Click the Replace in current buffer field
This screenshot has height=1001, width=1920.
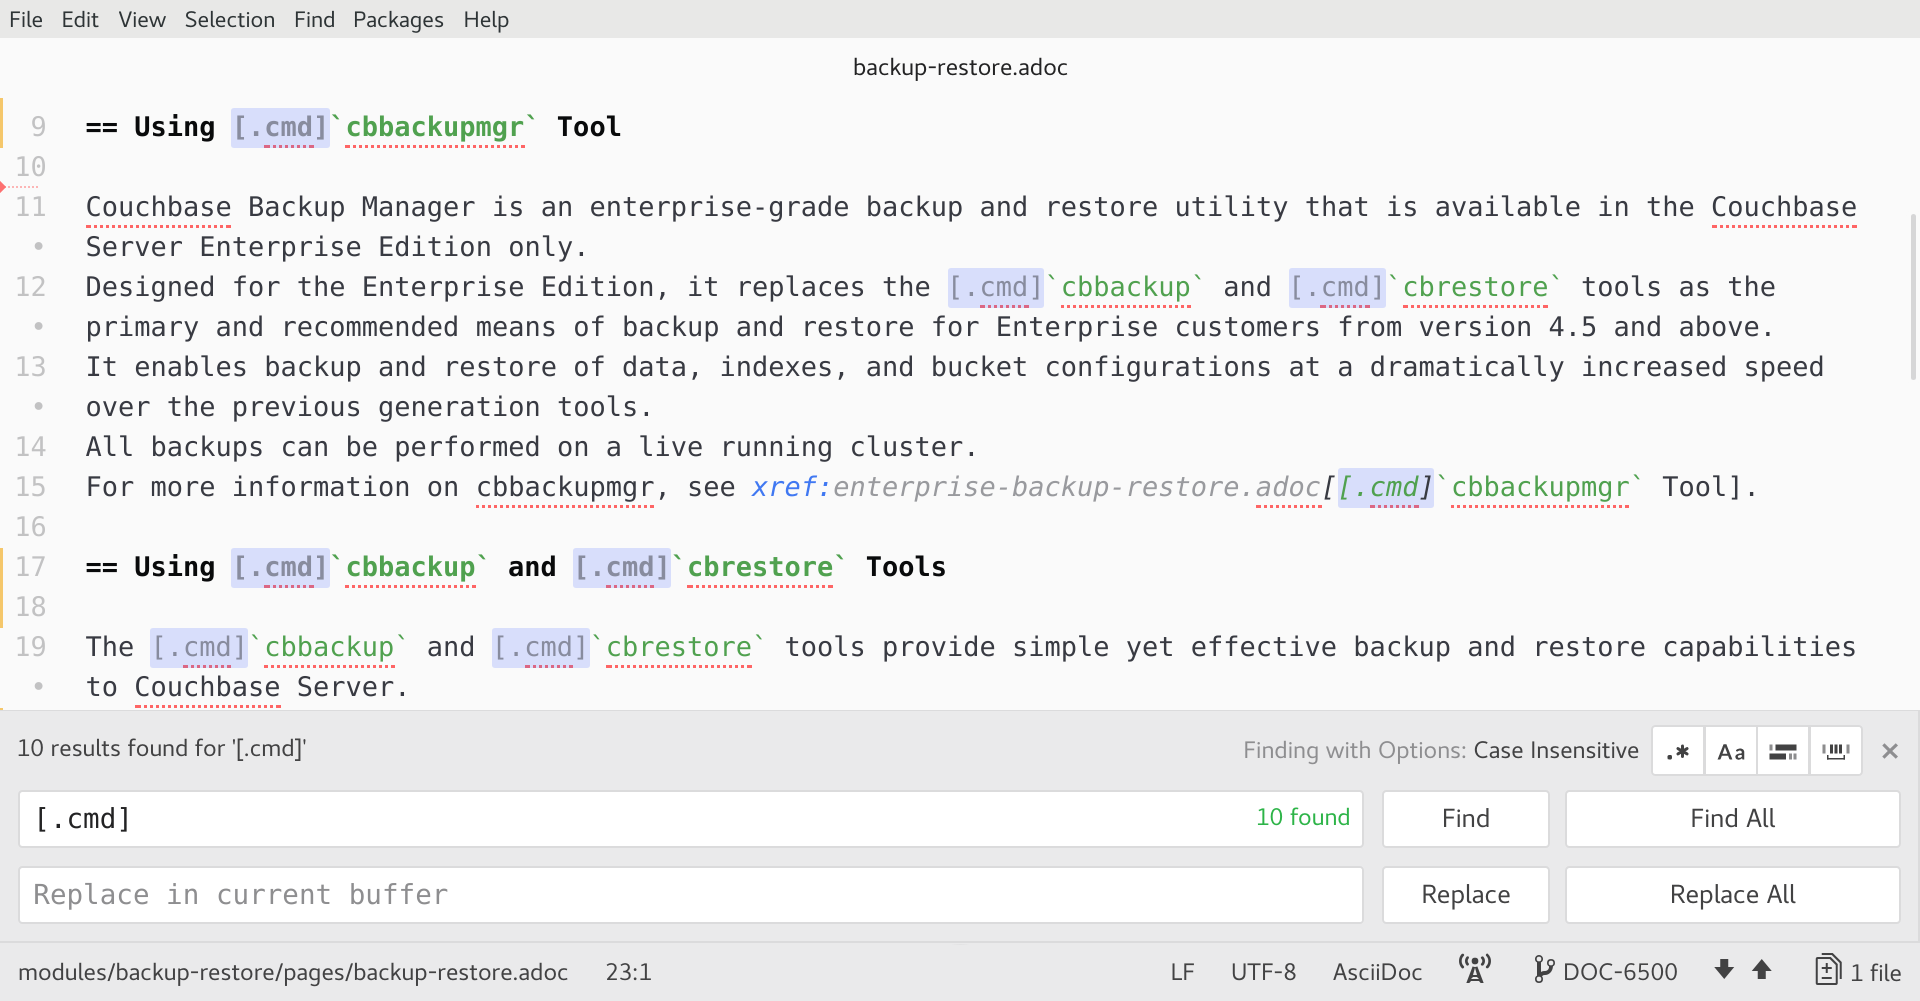[690, 895]
